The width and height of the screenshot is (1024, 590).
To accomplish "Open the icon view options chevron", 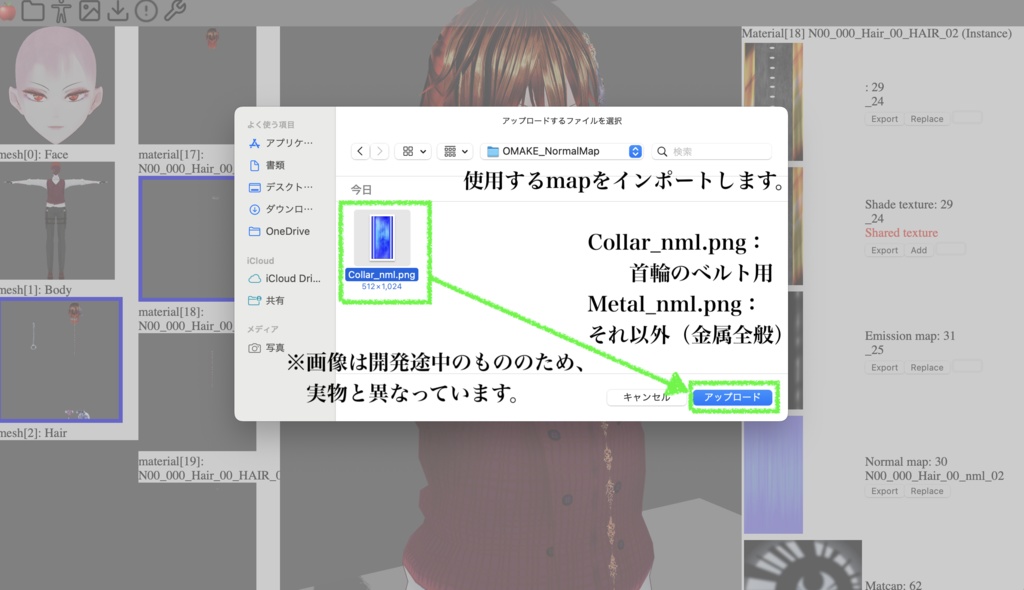I will click(423, 150).
